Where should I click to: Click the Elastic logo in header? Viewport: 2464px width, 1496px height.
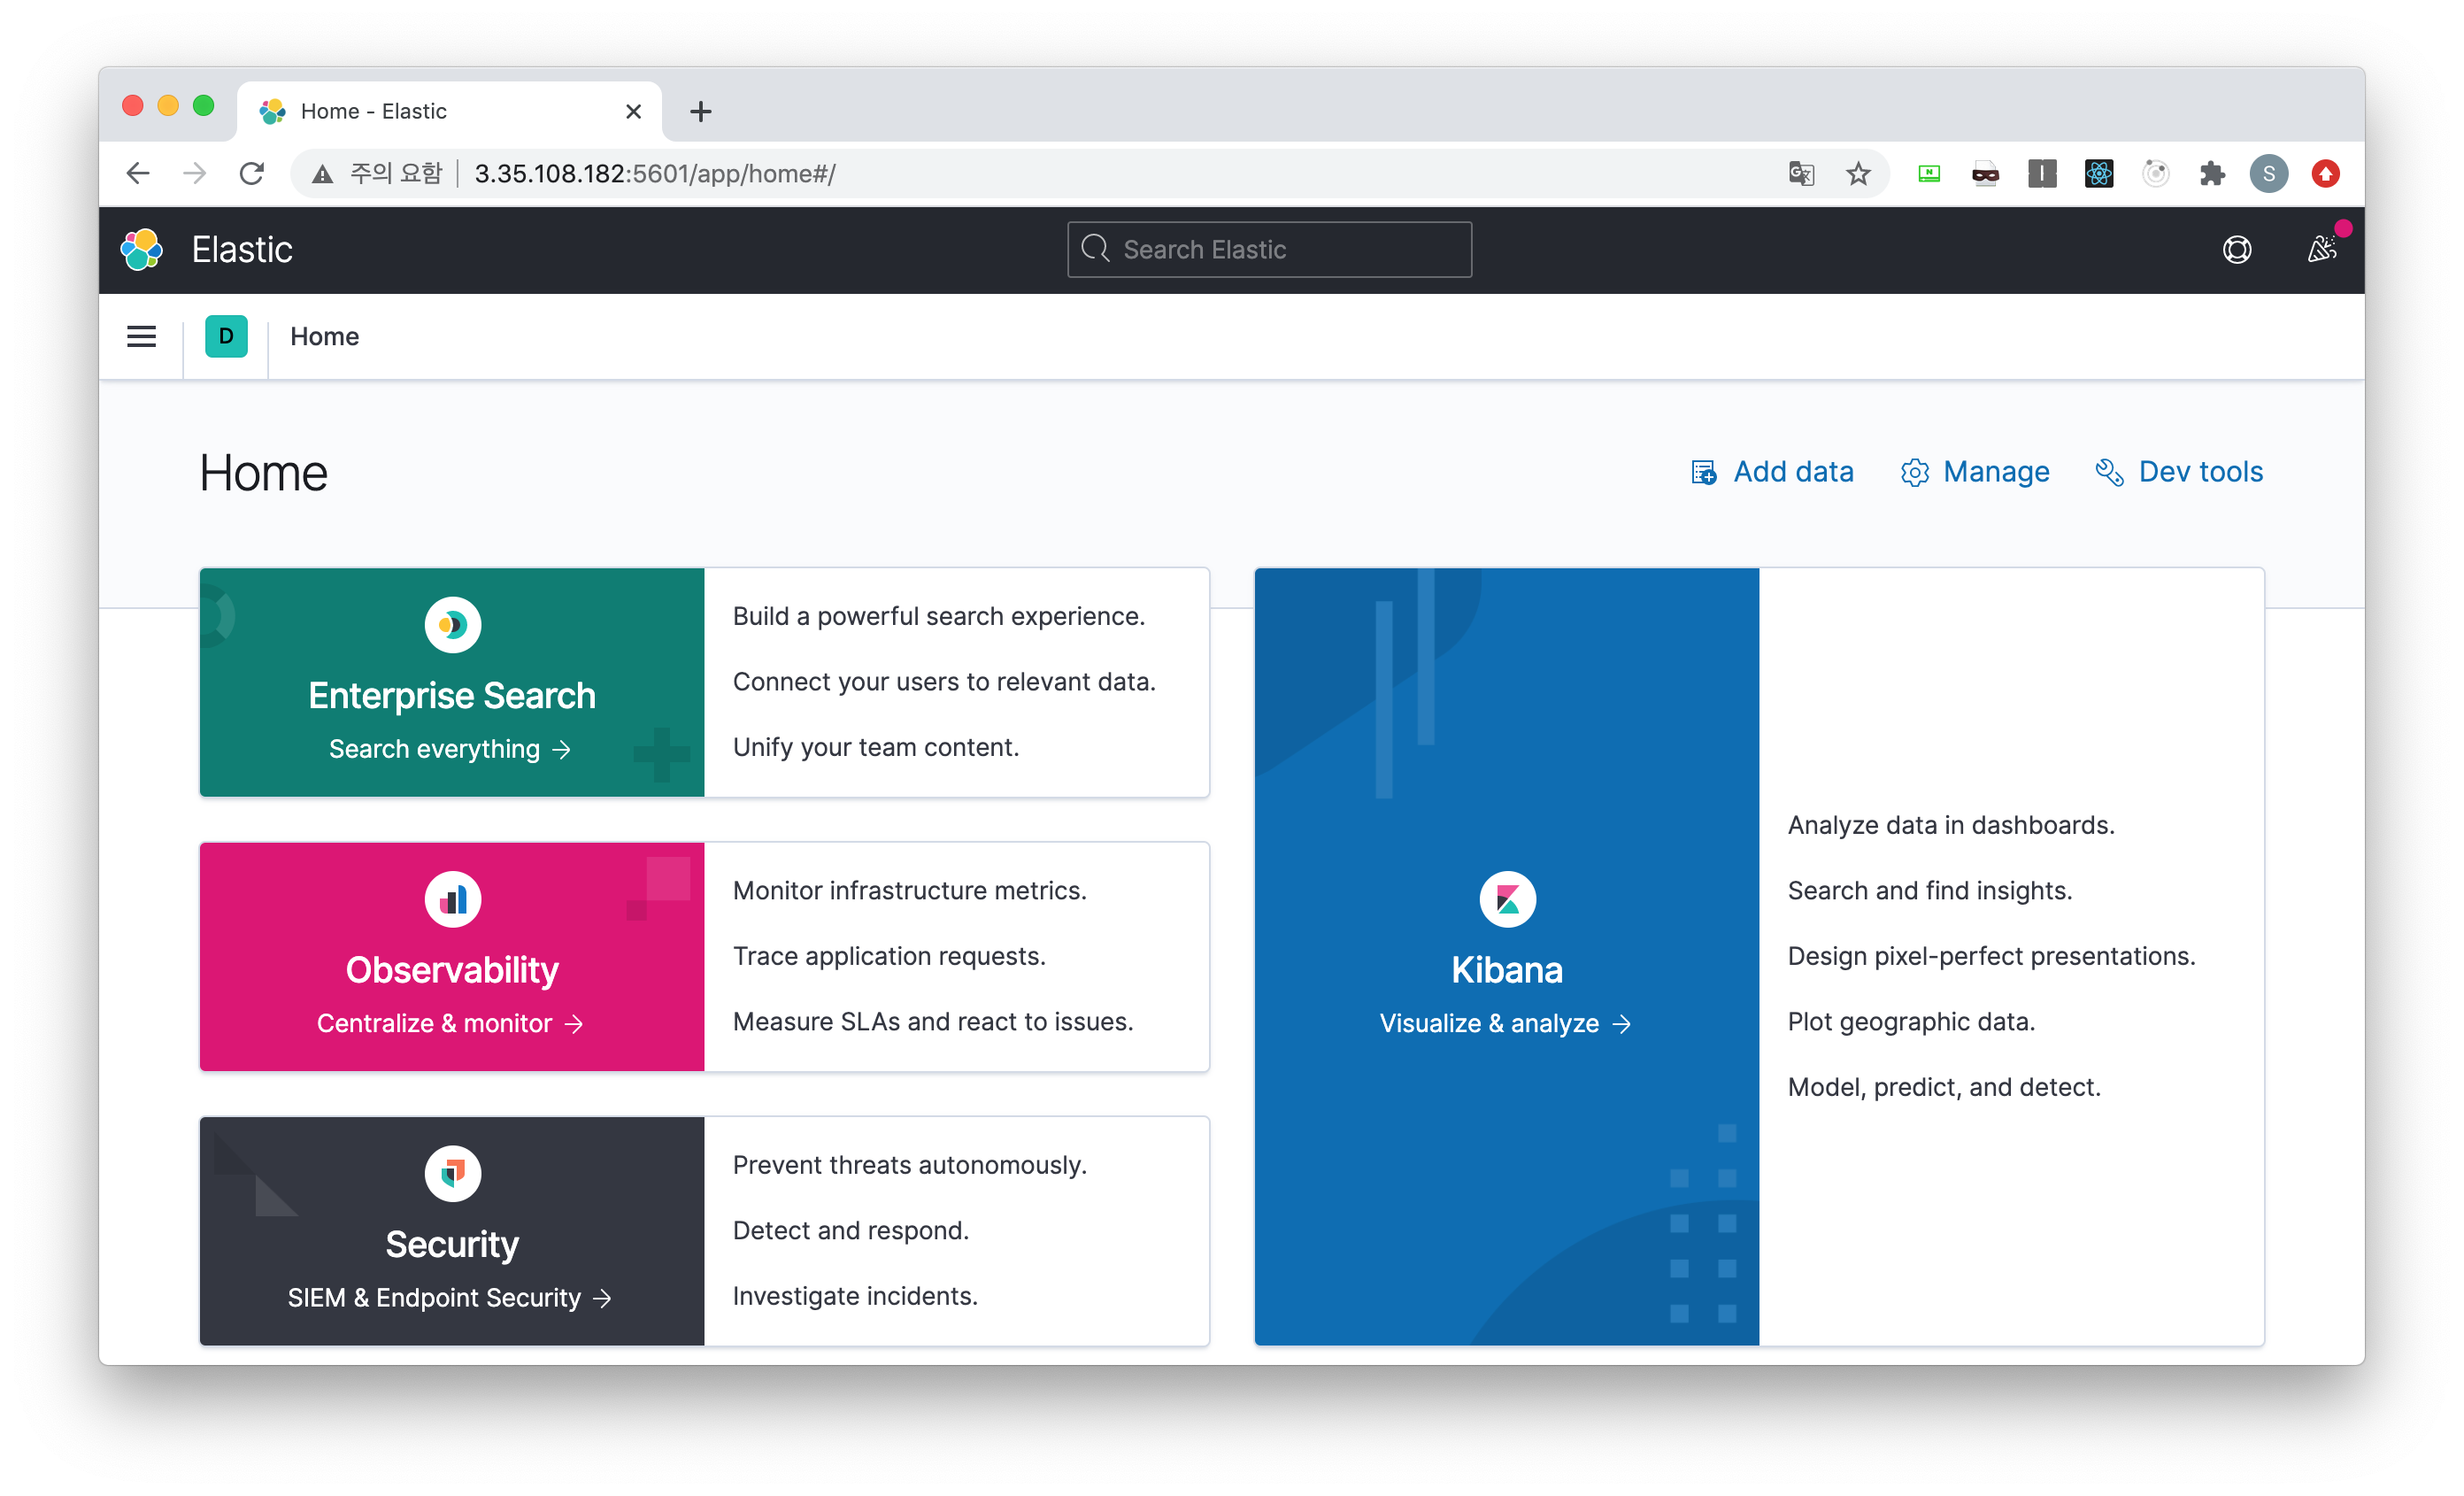click(x=142, y=250)
